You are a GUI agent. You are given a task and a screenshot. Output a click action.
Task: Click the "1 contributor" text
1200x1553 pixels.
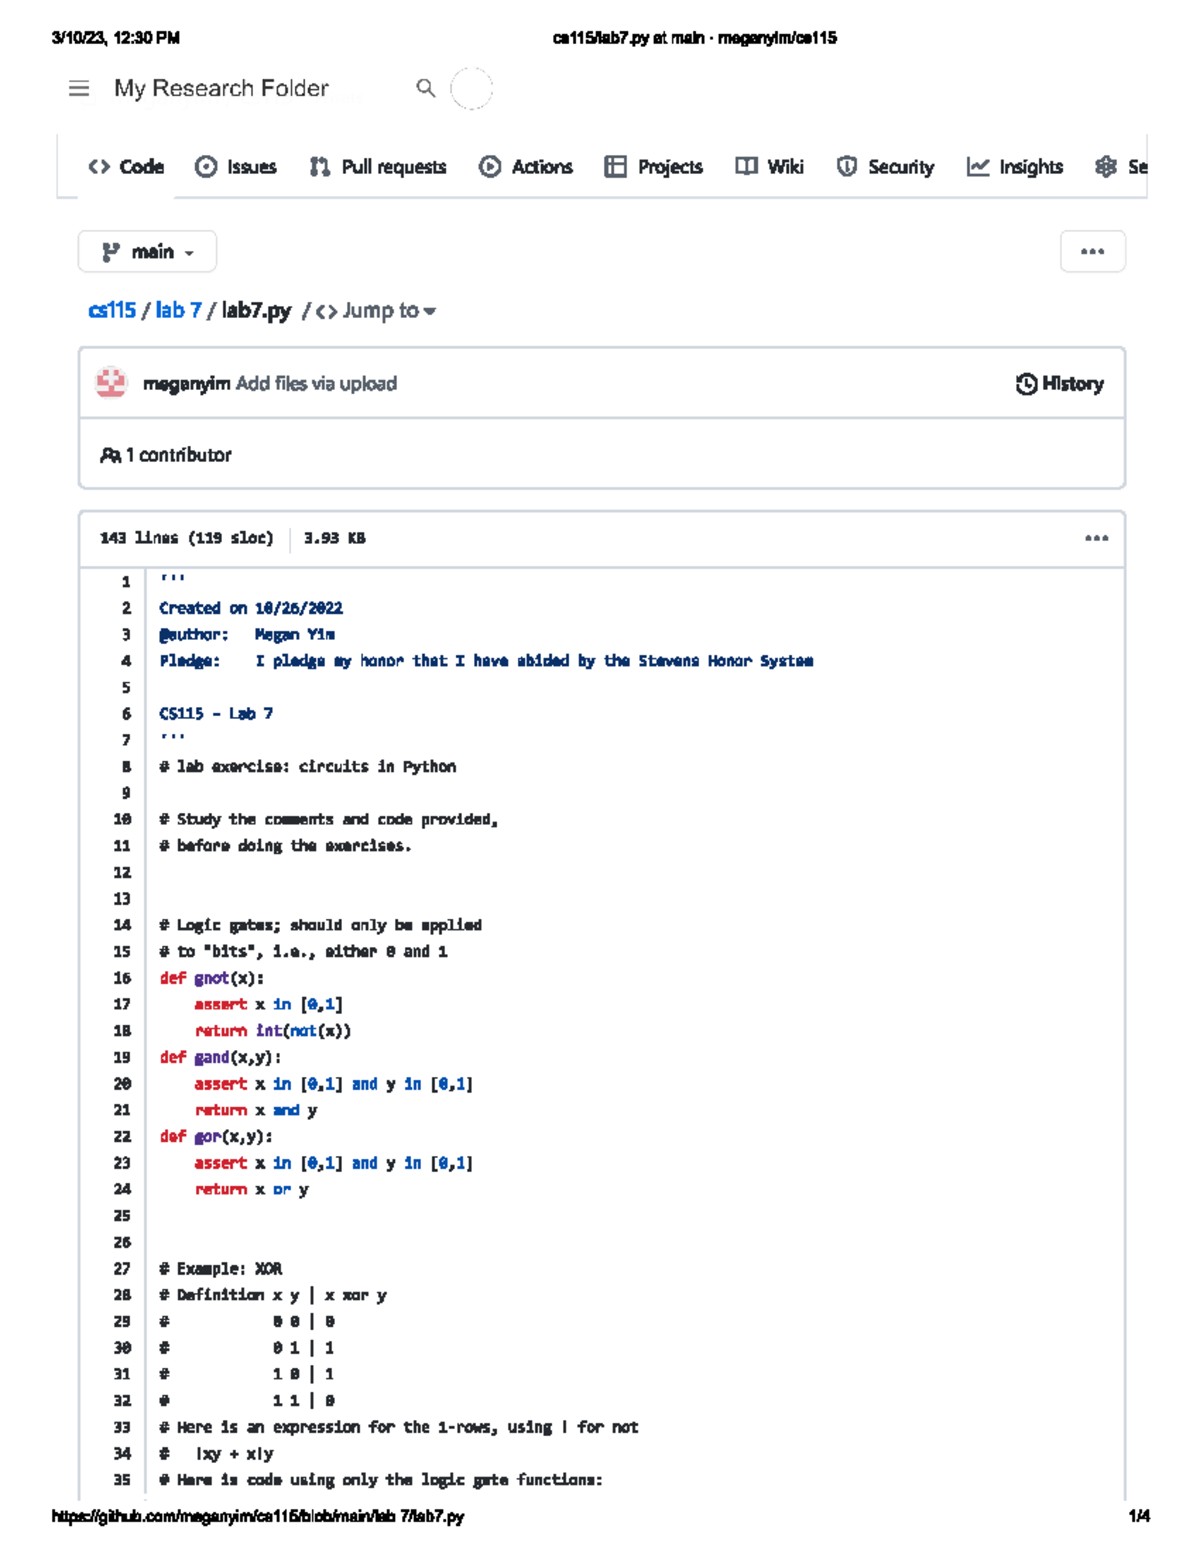pos(179,455)
